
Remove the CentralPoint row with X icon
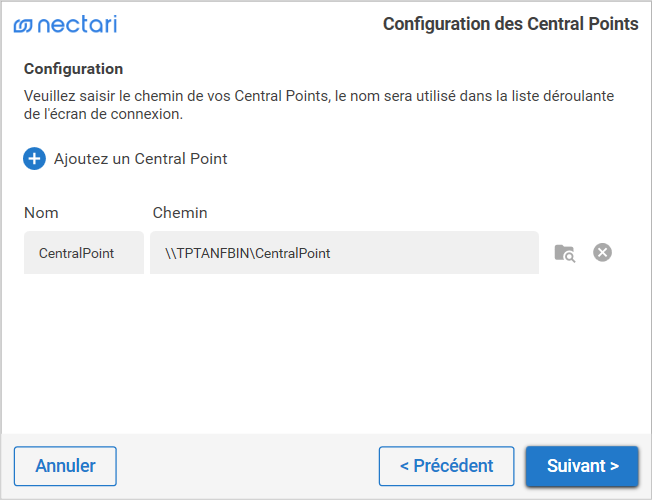coord(602,253)
